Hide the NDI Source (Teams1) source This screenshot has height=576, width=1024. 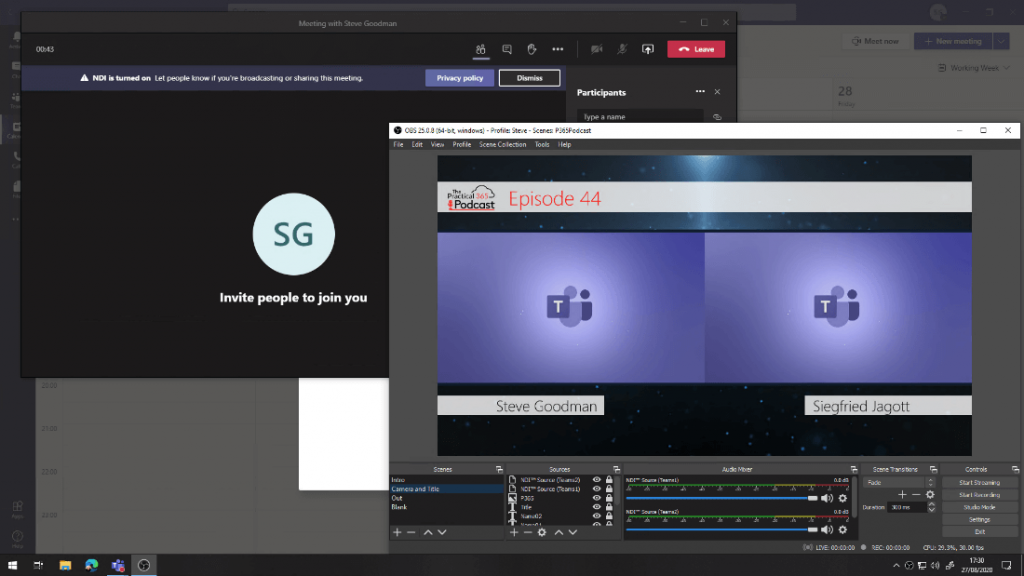pos(596,489)
